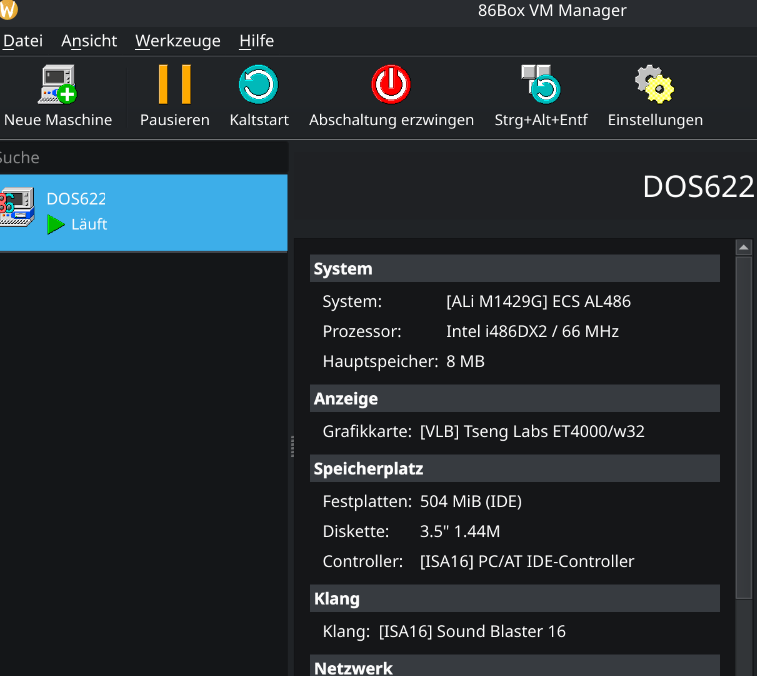The width and height of the screenshot is (757, 676).
Task: Click the '3.5" 1.44M' Diskette value
Action: click(x=460, y=531)
